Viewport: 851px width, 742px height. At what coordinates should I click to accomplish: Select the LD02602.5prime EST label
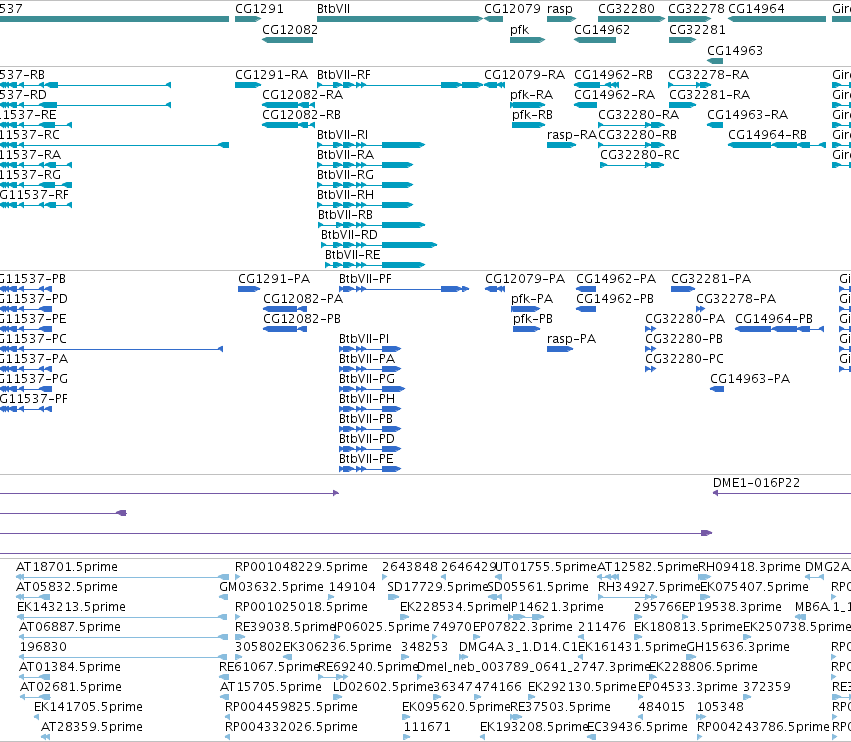(383, 687)
